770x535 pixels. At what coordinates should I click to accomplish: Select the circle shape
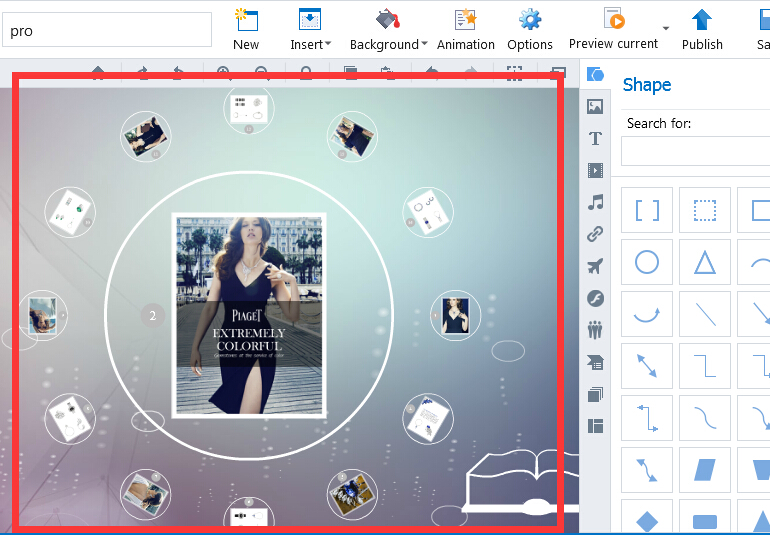coord(647,262)
